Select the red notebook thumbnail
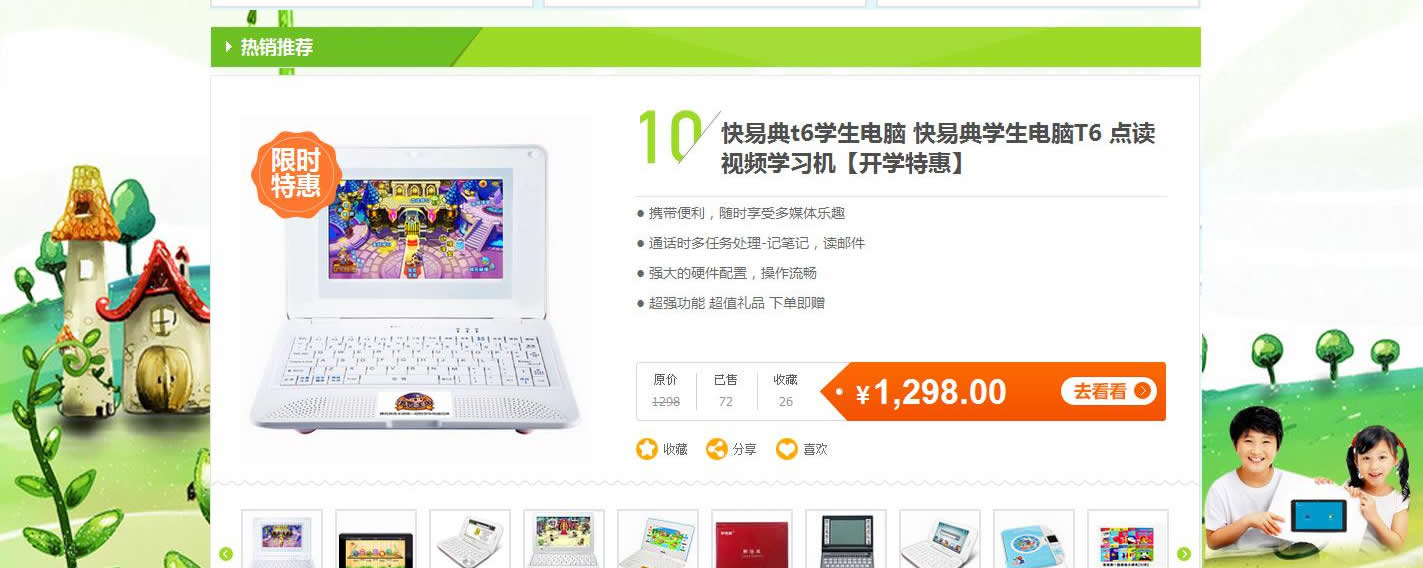 [x=751, y=538]
